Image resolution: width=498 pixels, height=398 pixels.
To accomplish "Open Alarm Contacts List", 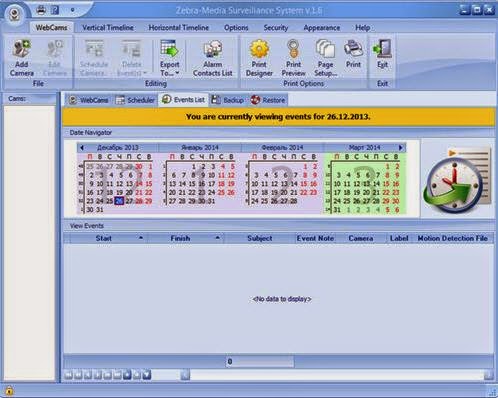I will [x=213, y=58].
